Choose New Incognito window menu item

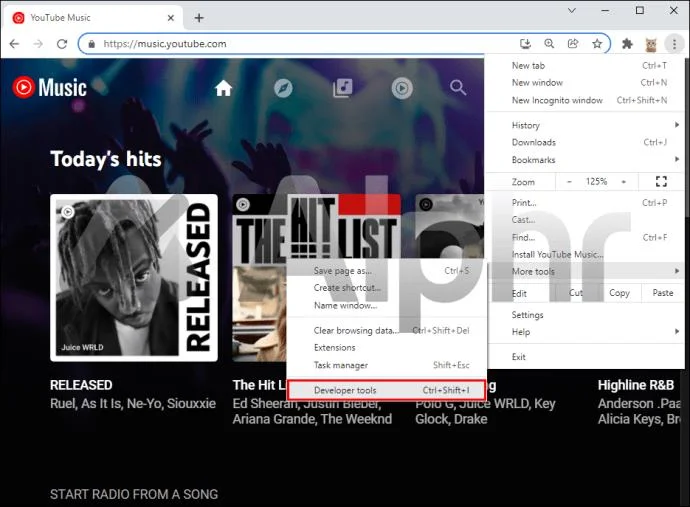585,100
